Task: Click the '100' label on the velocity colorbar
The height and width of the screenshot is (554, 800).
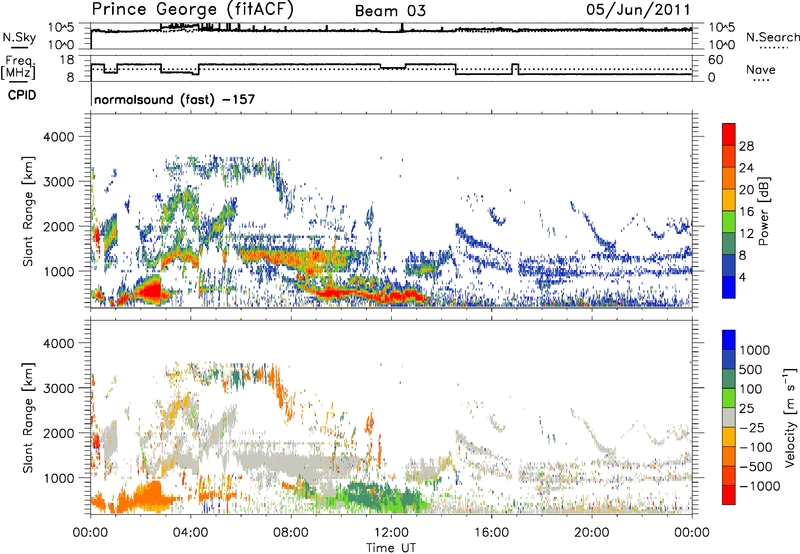Action: tap(751, 389)
